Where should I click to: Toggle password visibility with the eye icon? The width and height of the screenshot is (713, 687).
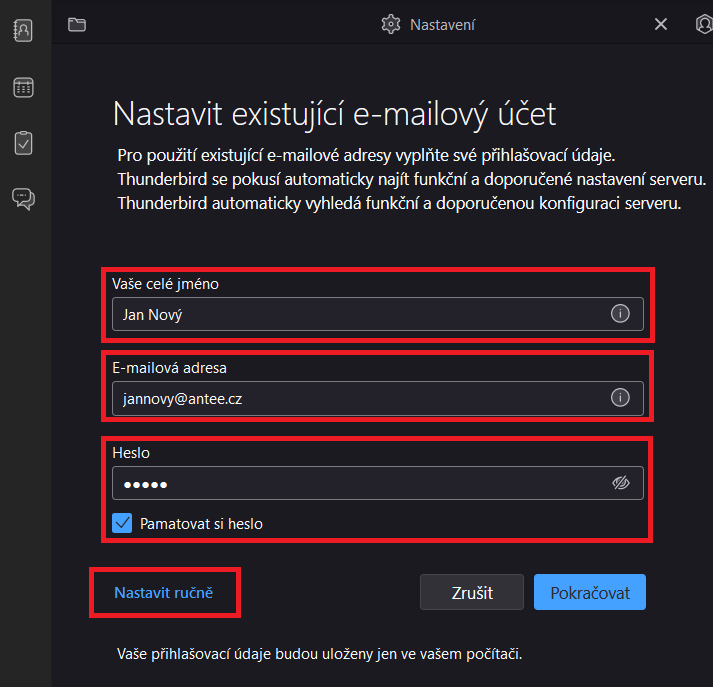coord(620,484)
